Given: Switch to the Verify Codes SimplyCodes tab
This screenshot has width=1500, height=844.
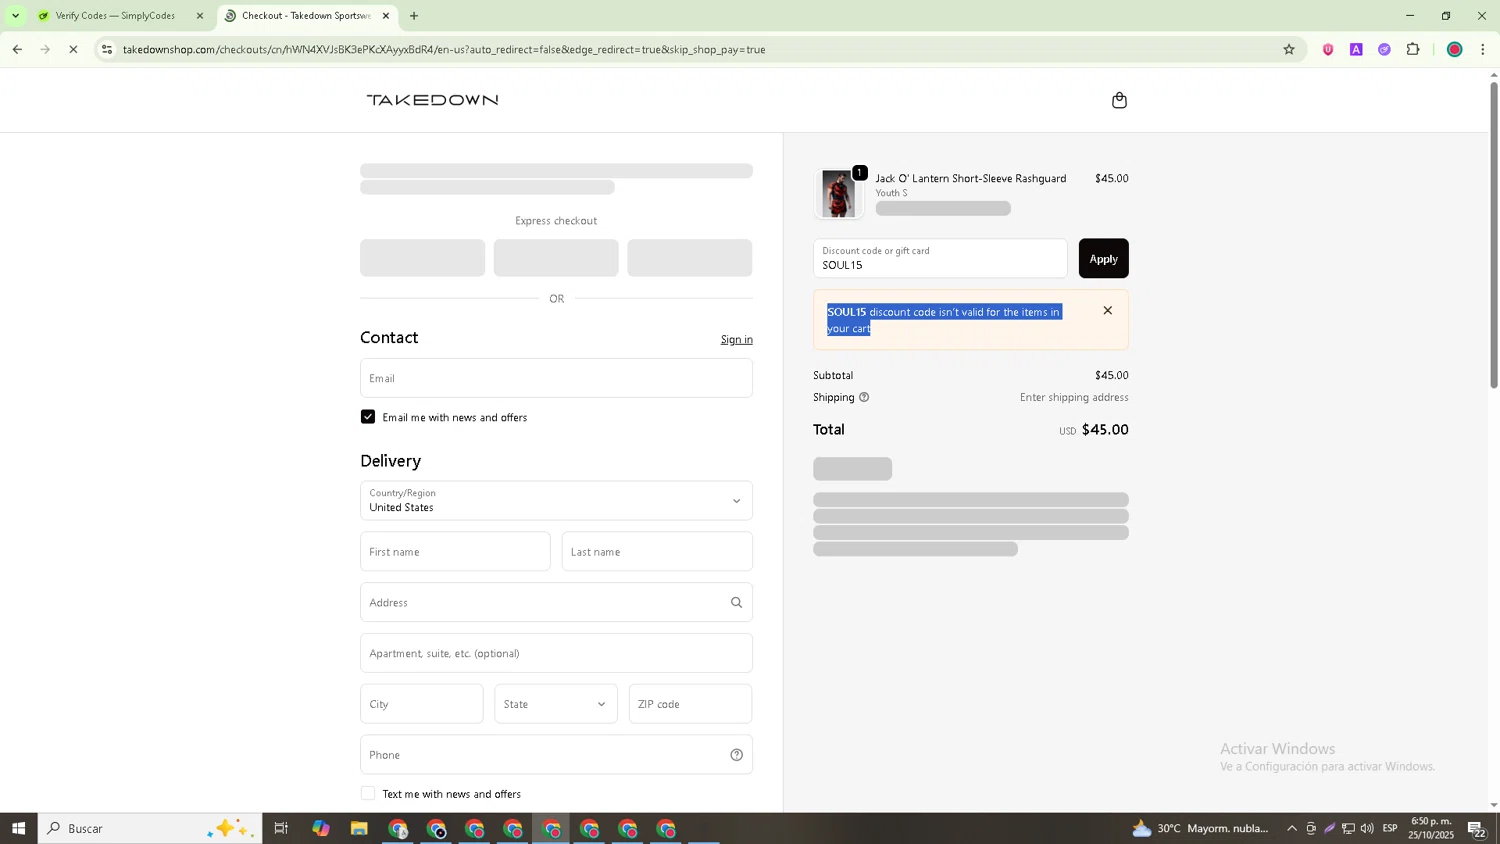Looking at the screenshot, I should [118, 16].
